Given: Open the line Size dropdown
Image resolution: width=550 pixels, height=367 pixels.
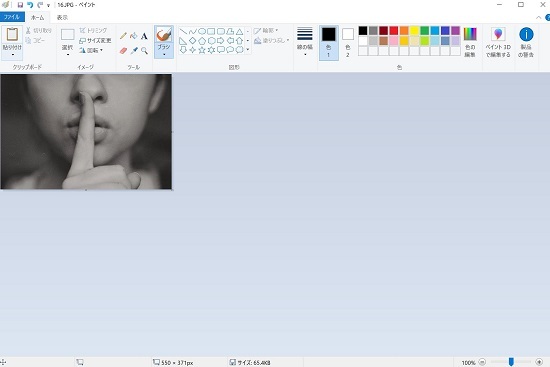Looking at the screenshot, I should [x=305, y=41].
